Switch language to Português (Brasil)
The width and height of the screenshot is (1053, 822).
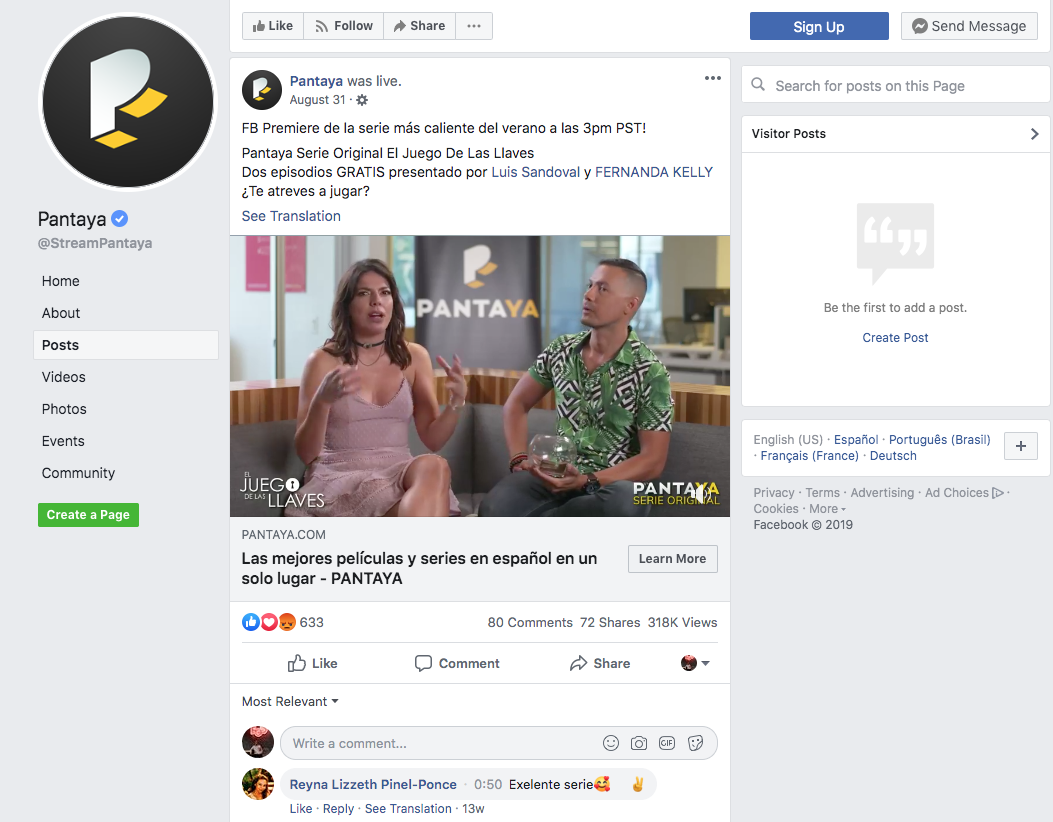coord(940,440)
